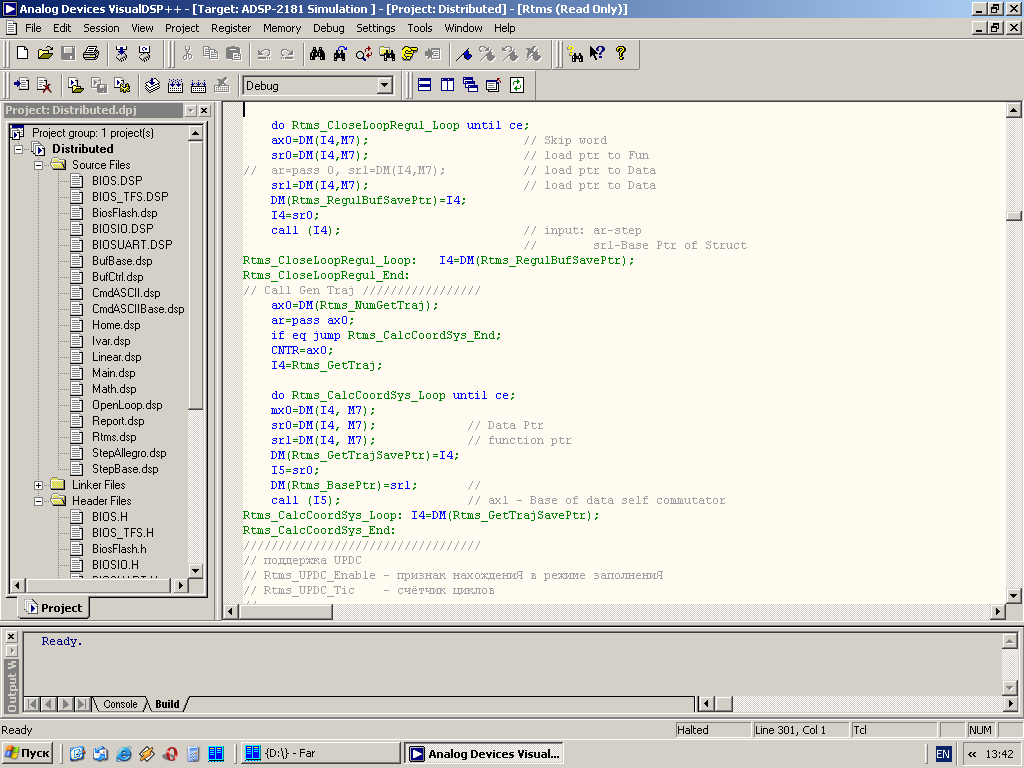This screenshot has width=1024, height=768.
Task: Click the Find binoculars icon
Action: tap(318, 53)
